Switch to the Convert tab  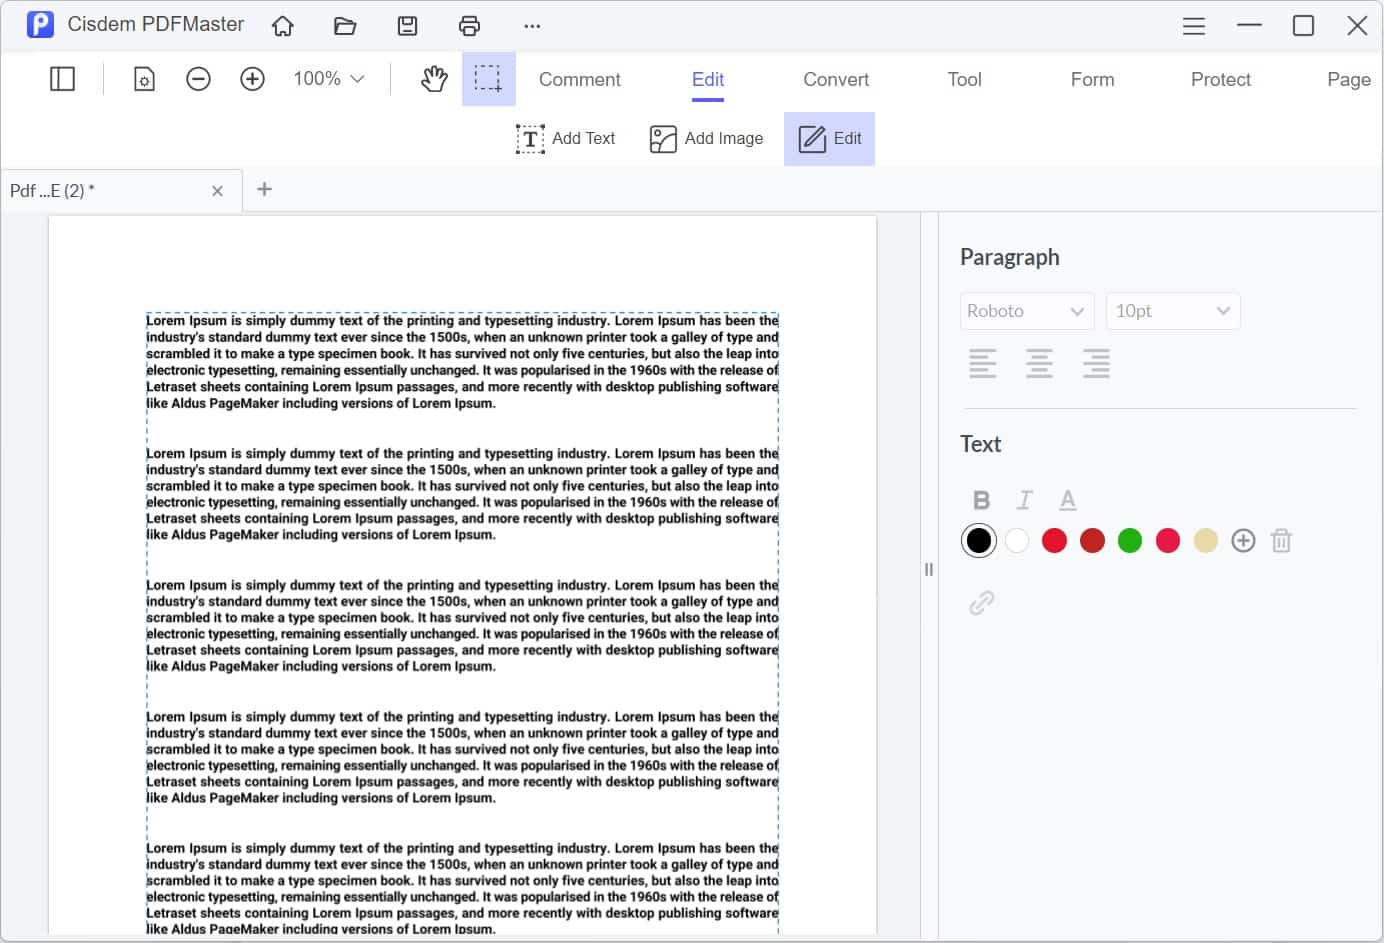click(x=835, y=79)
